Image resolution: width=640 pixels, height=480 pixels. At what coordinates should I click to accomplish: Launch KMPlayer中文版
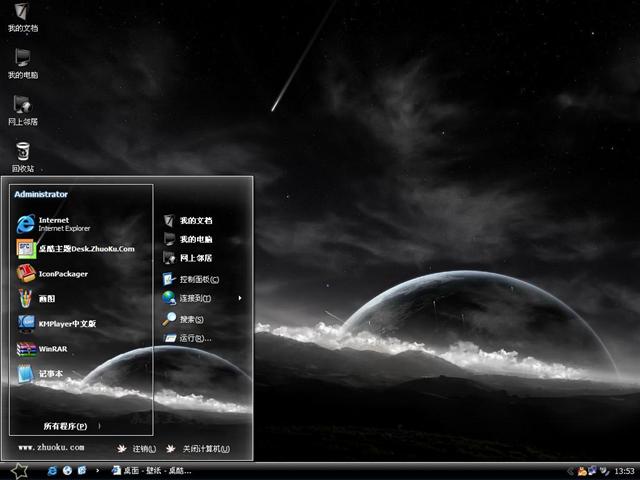click(56, 323)
